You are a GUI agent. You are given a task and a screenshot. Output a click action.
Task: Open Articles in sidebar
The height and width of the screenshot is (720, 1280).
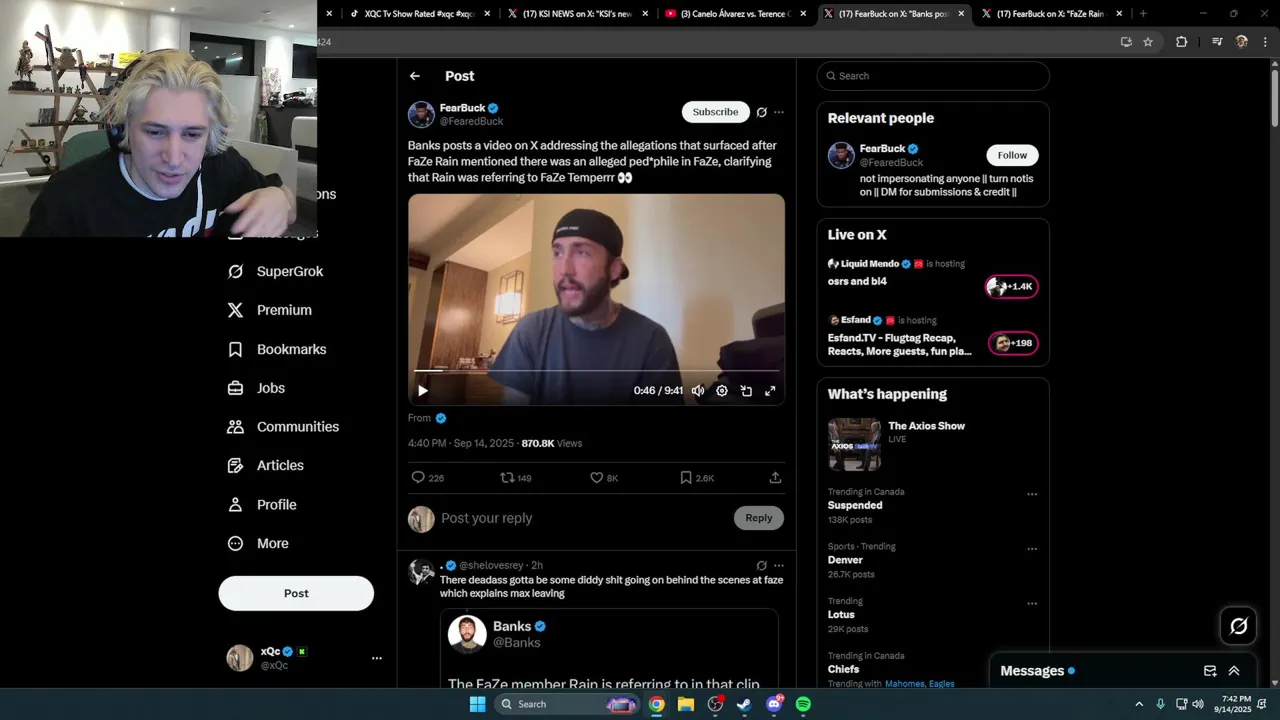[x=265, y=465]
